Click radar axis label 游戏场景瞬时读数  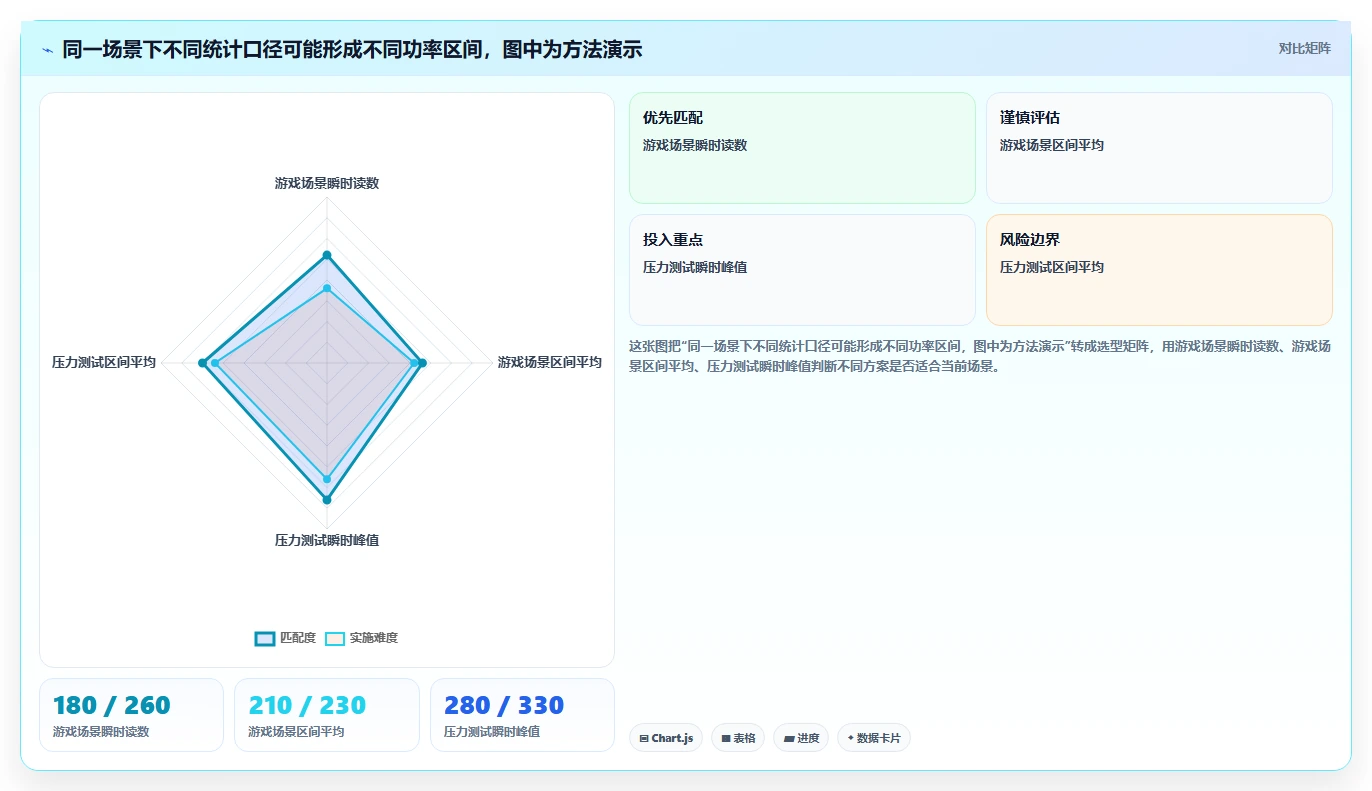[x=327, y=183]
